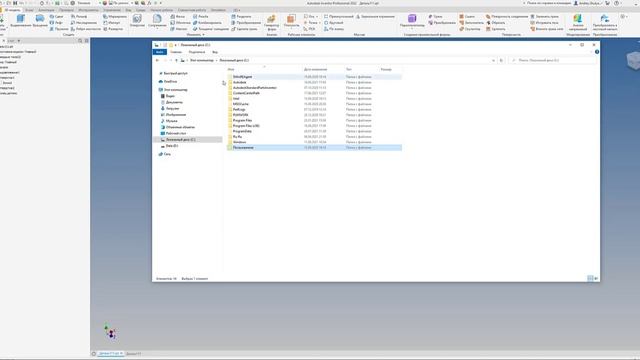Switch Explorer to large icons view

(x=596, y=278)
